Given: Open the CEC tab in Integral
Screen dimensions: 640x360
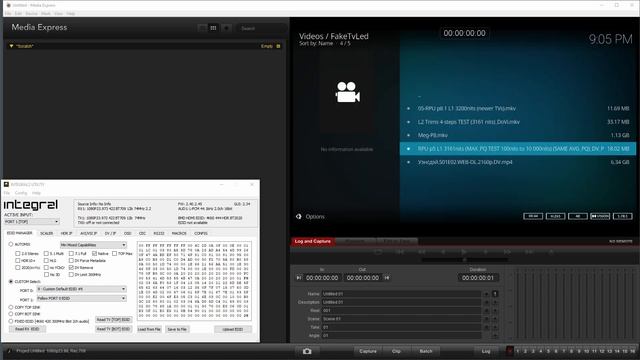Looking at the screenshot, I should (x=142, y=233).
